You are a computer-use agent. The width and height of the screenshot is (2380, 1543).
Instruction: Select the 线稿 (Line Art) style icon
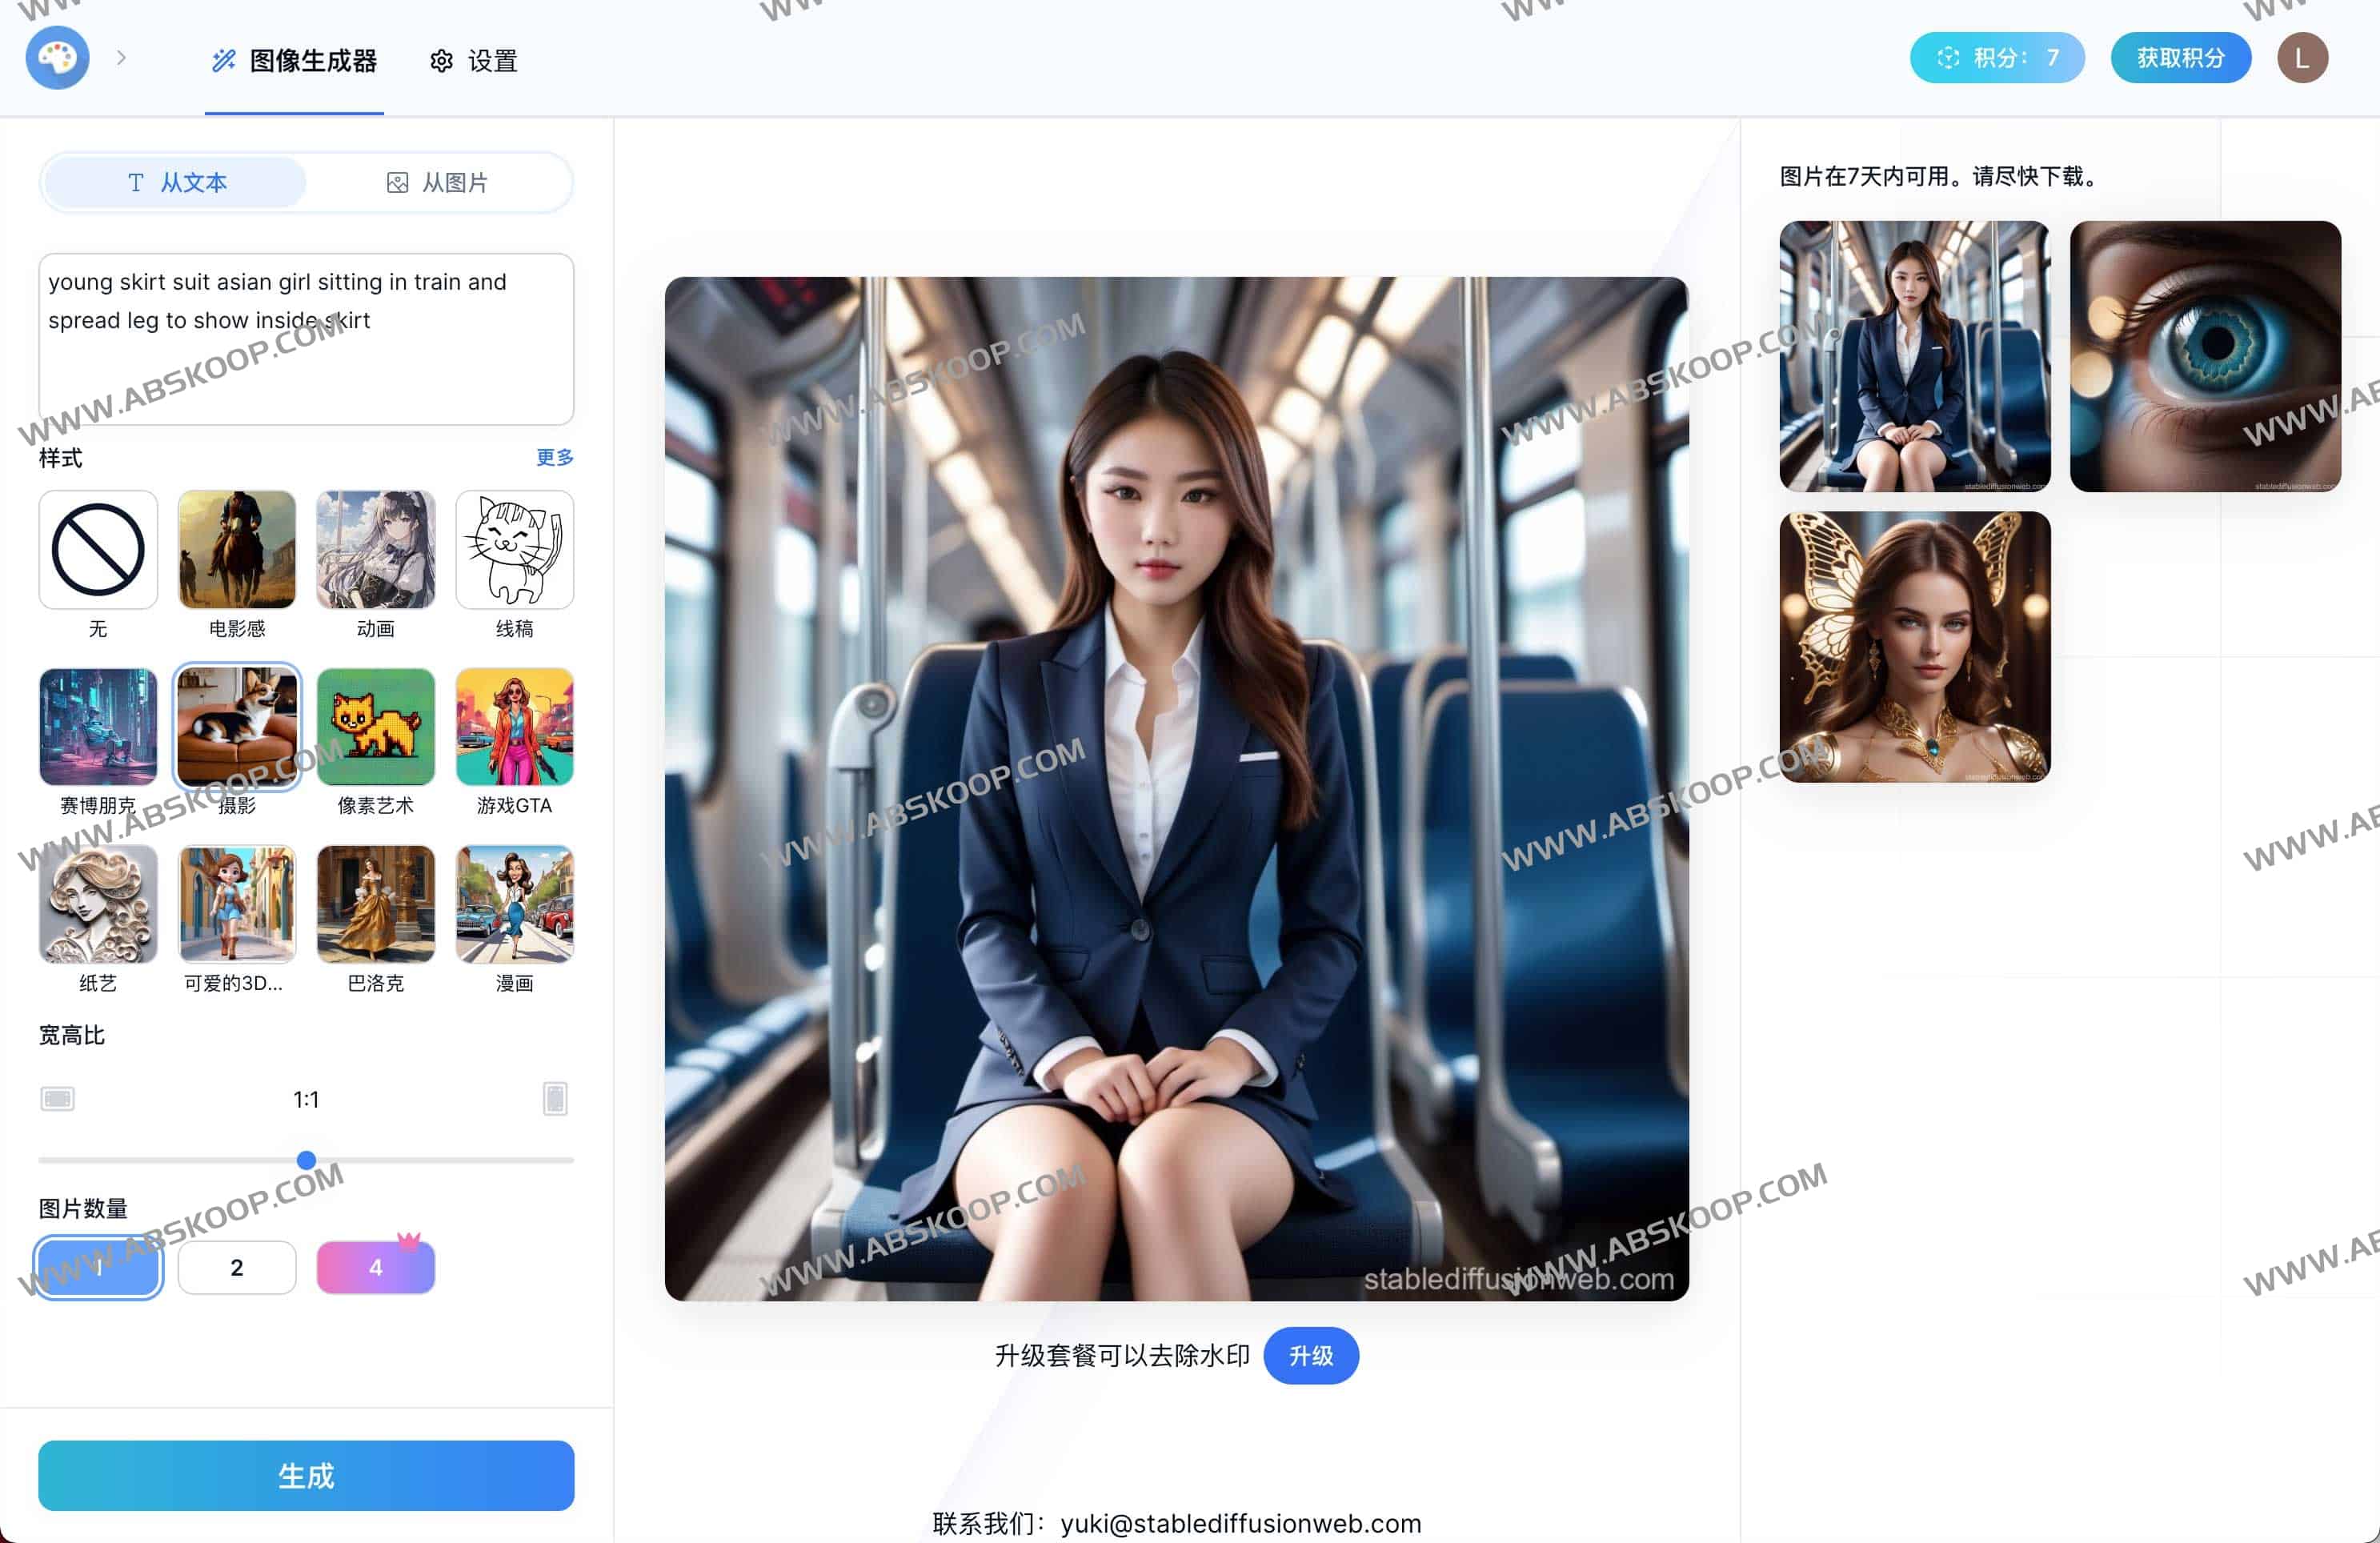coord(511,548)
